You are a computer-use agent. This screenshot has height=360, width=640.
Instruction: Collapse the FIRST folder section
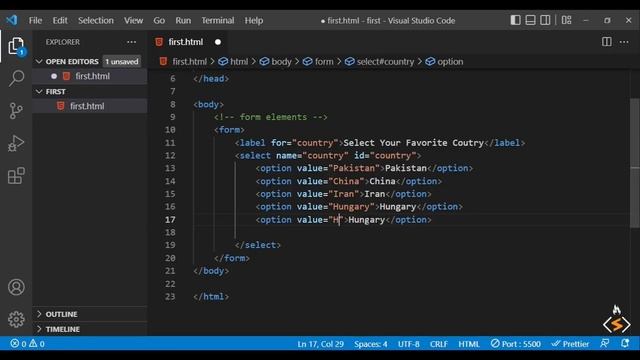90,91
